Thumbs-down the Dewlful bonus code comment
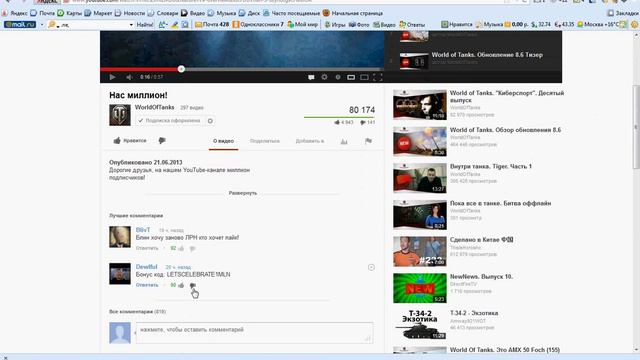 [x=193, y=285]
